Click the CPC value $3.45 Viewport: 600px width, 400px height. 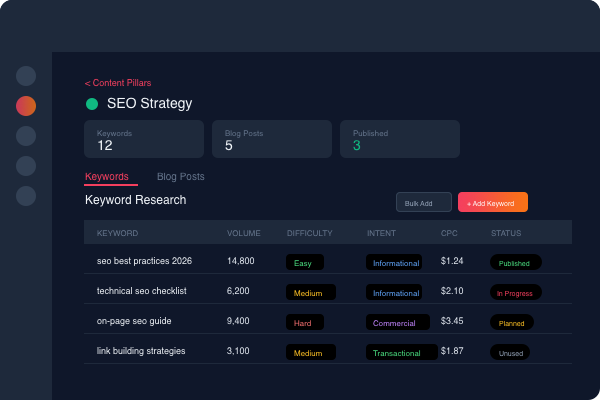(x=452, y=321)
